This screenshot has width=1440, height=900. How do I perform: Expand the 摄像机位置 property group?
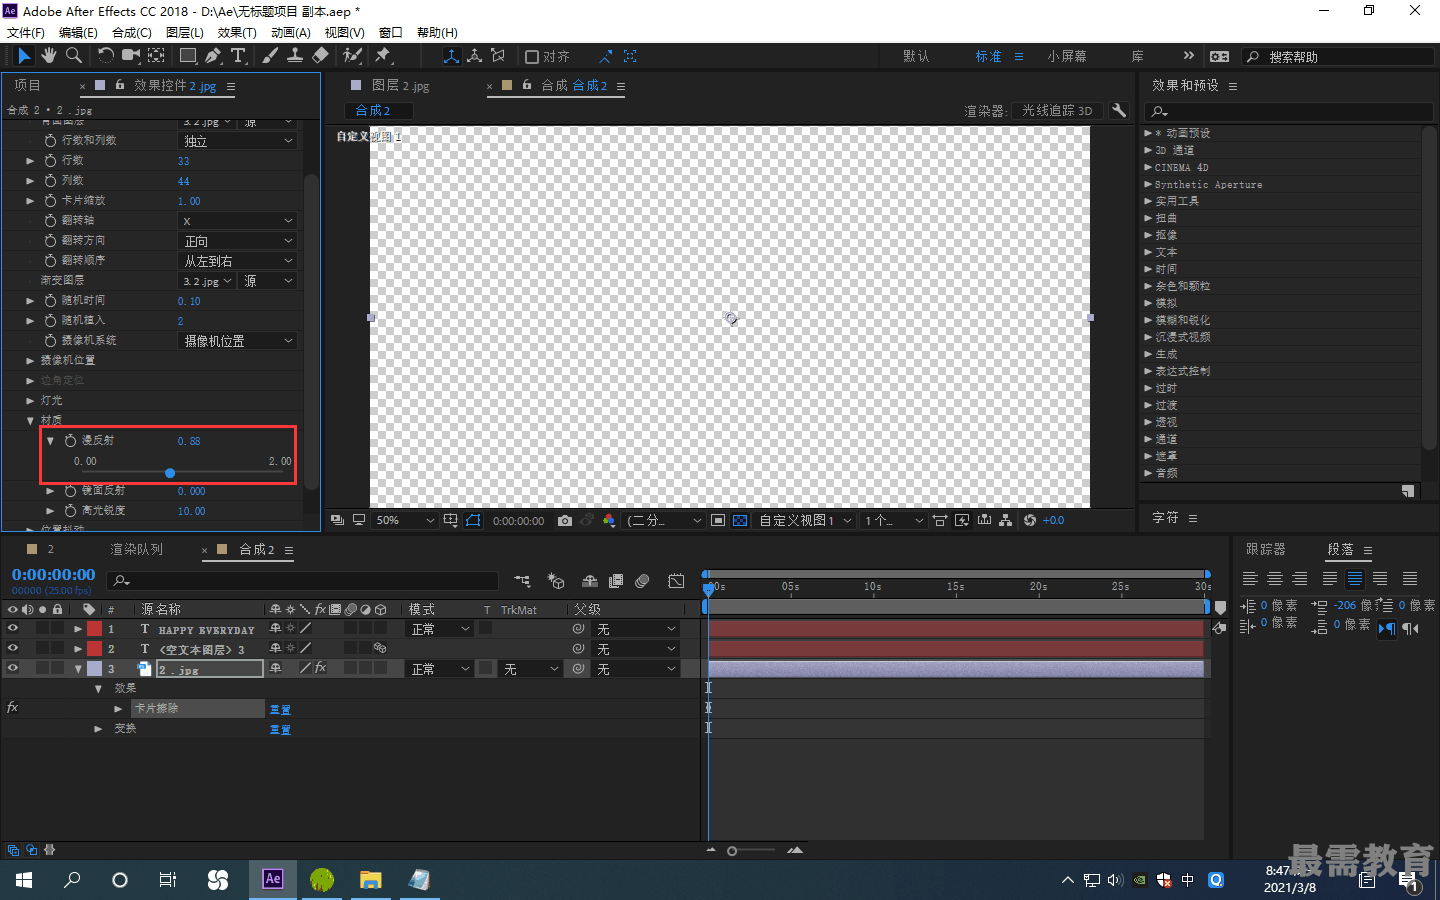coord(30,360)
